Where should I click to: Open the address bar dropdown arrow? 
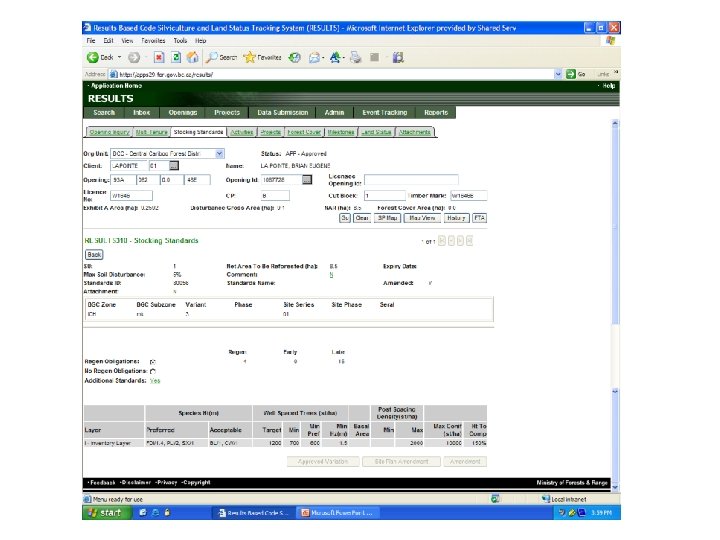556,74
